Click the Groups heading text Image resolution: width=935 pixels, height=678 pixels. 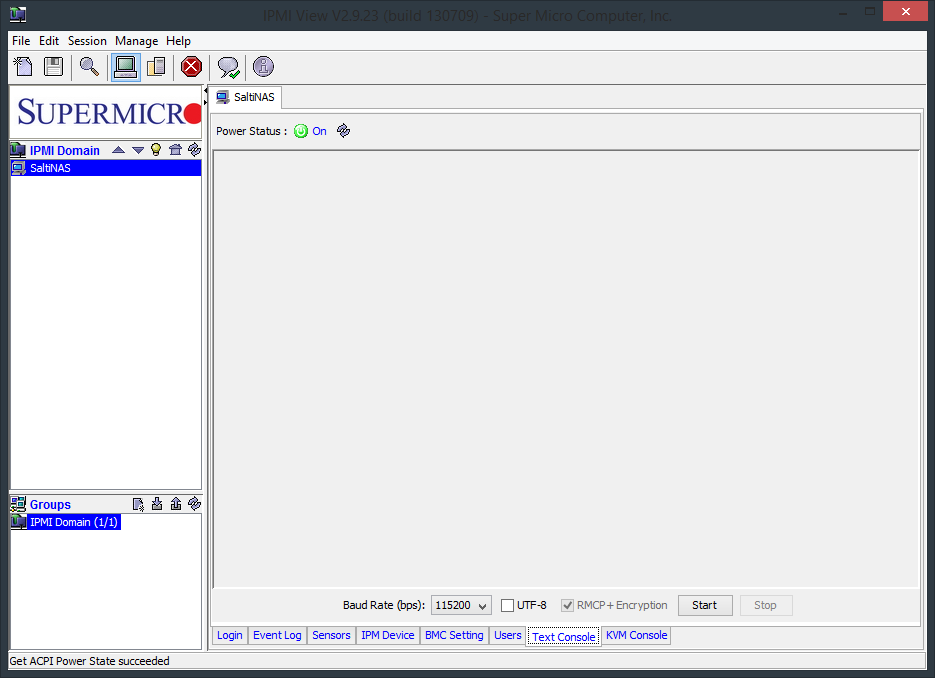50,504
